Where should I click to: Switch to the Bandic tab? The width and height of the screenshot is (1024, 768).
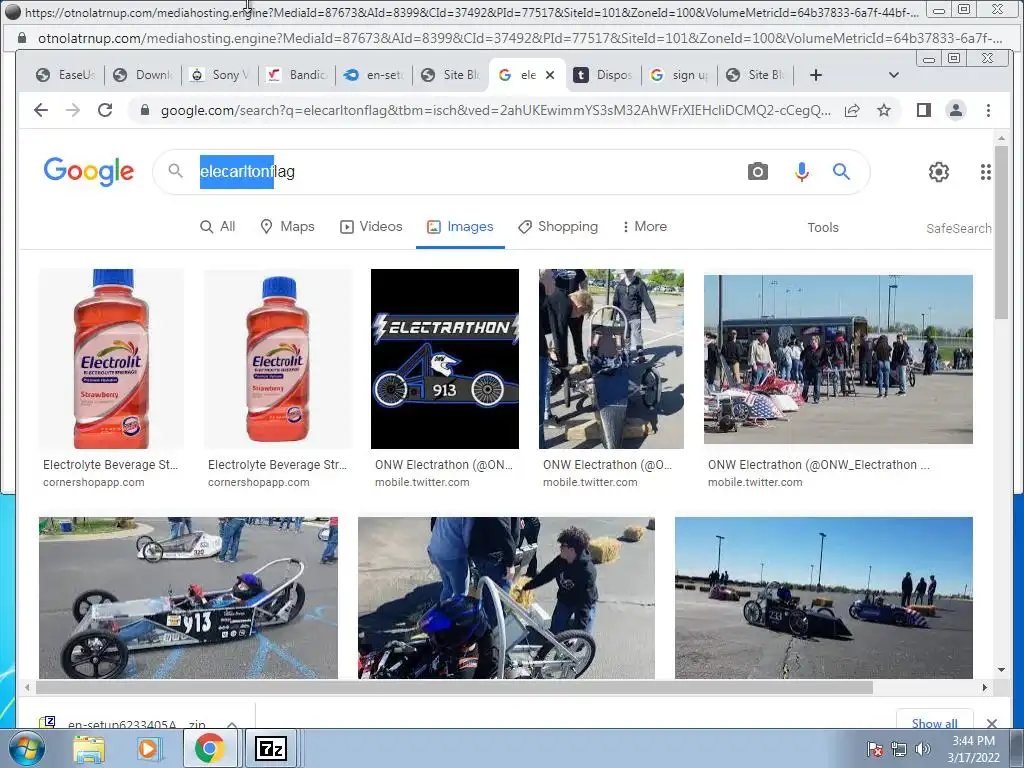298,75
